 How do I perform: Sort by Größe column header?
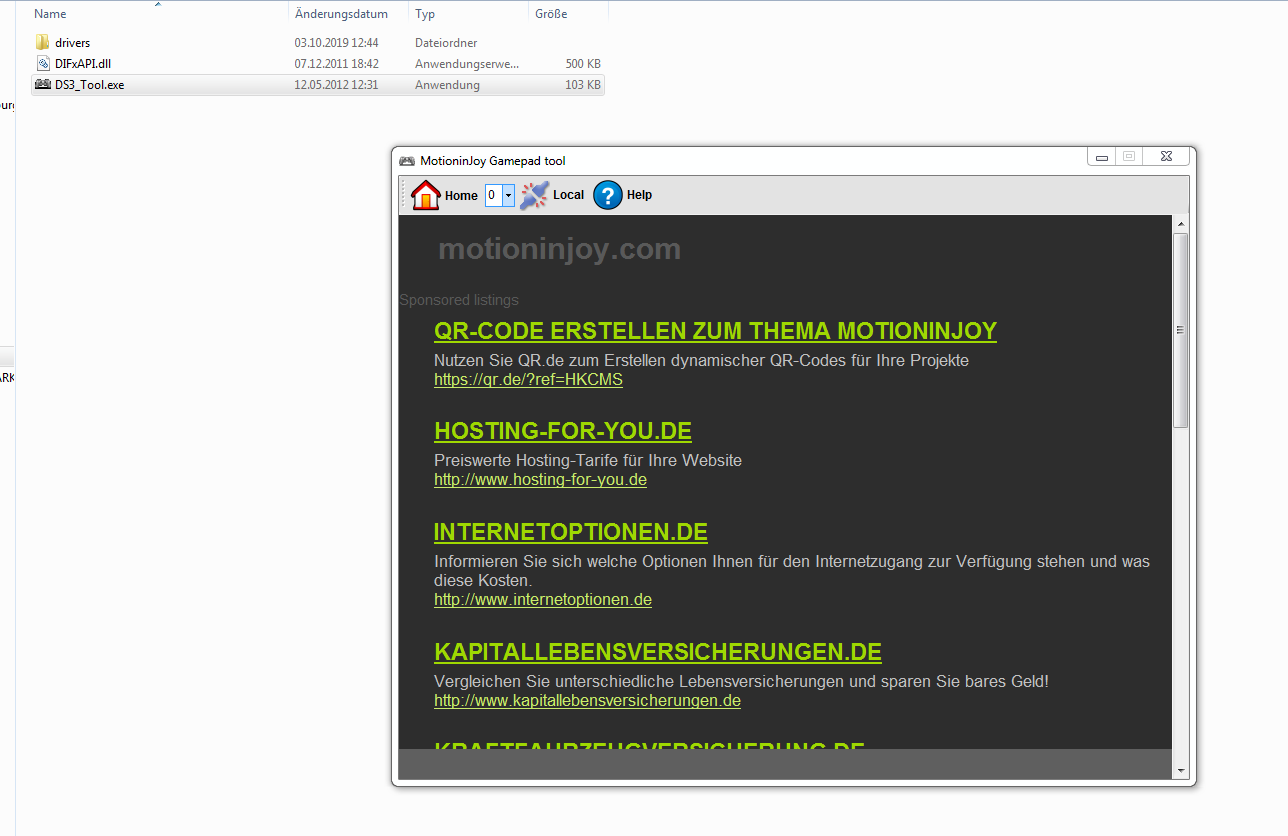(551, 14)
